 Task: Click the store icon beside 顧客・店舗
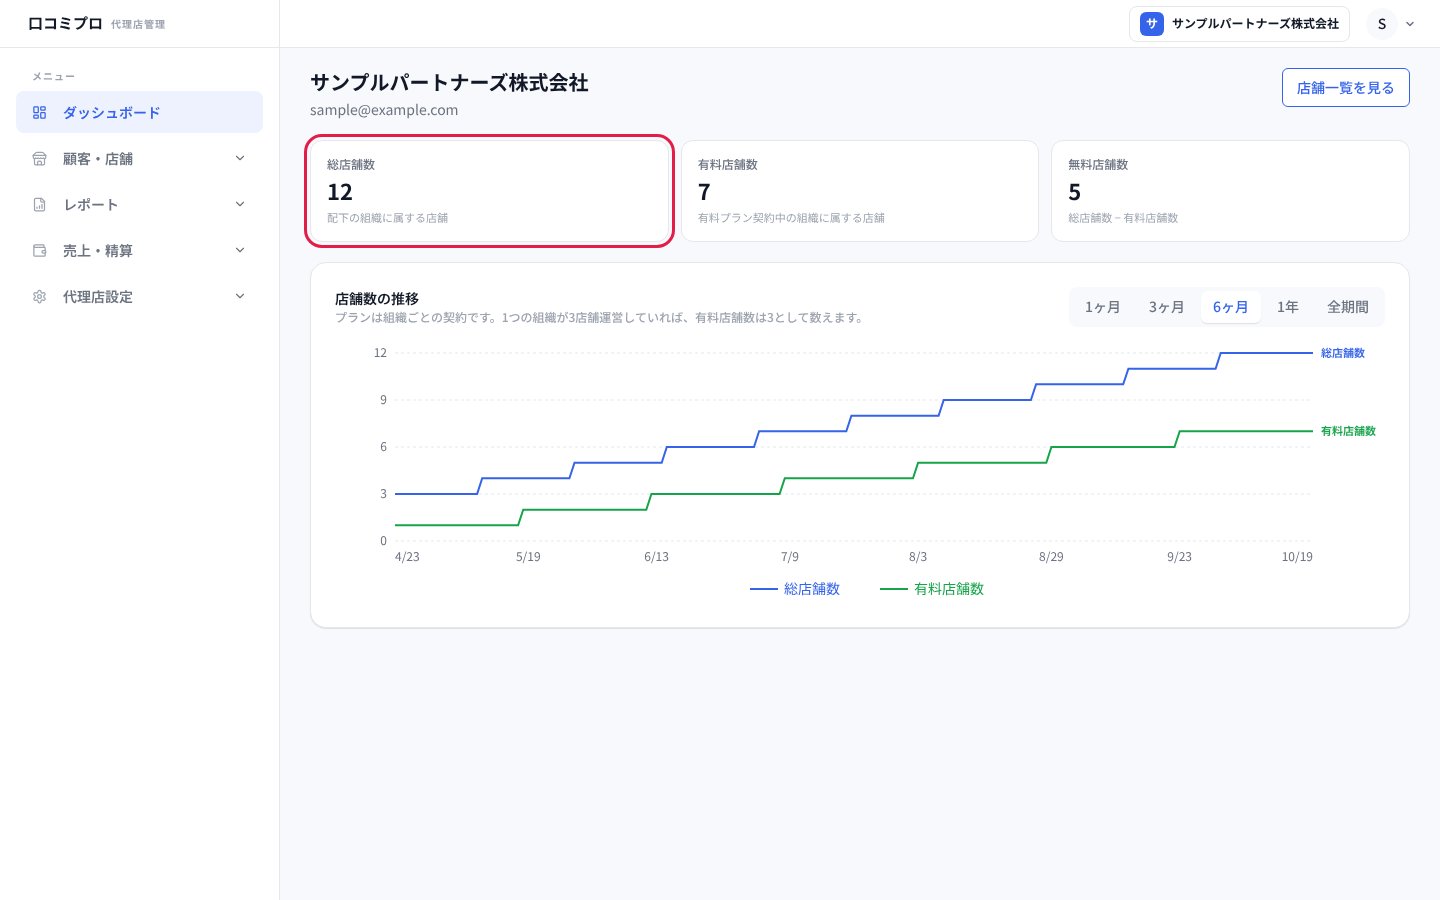(40, 159)
